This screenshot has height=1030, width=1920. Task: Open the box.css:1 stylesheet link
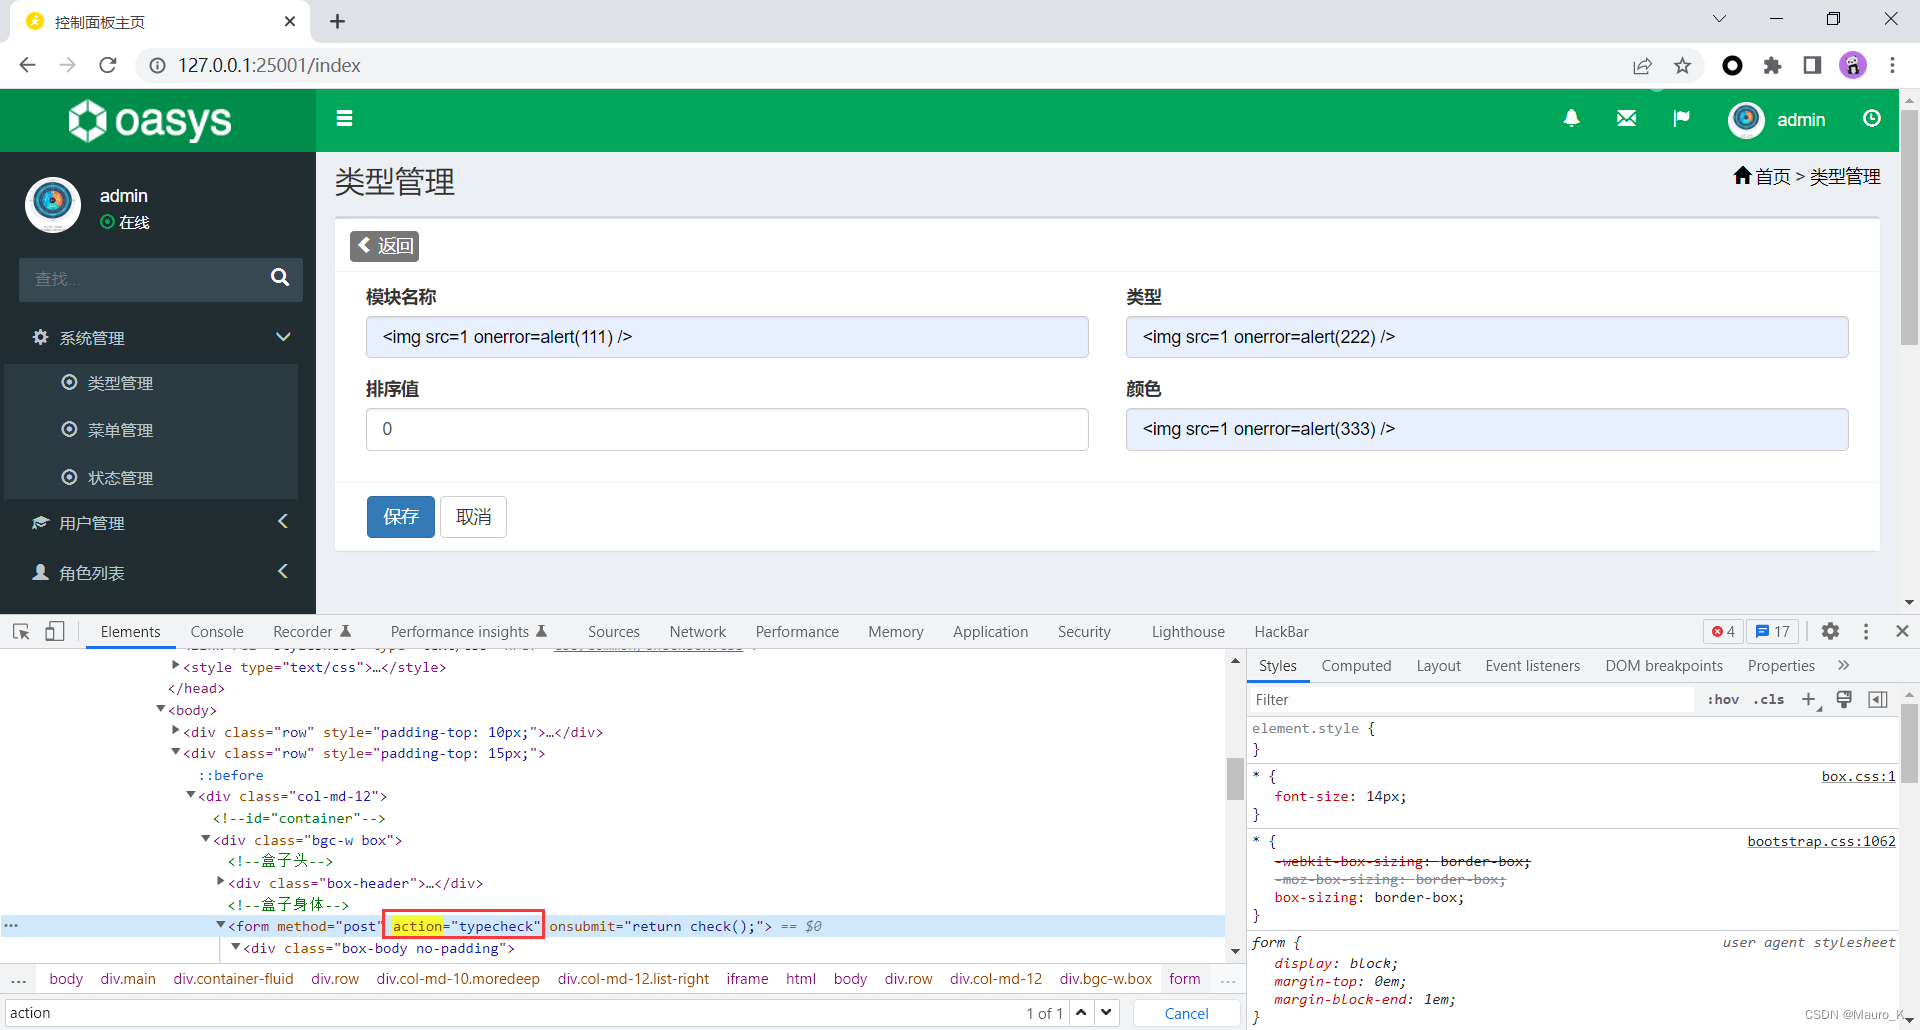click(x=1857, y=776)
